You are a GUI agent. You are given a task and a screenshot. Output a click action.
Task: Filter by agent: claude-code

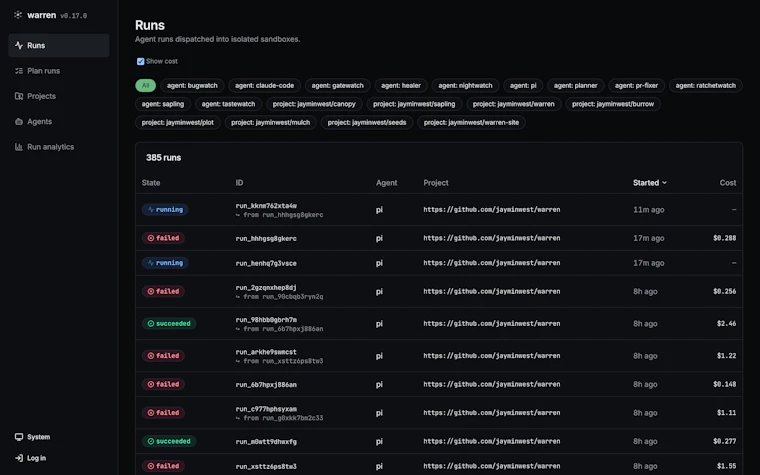point(265,85)
